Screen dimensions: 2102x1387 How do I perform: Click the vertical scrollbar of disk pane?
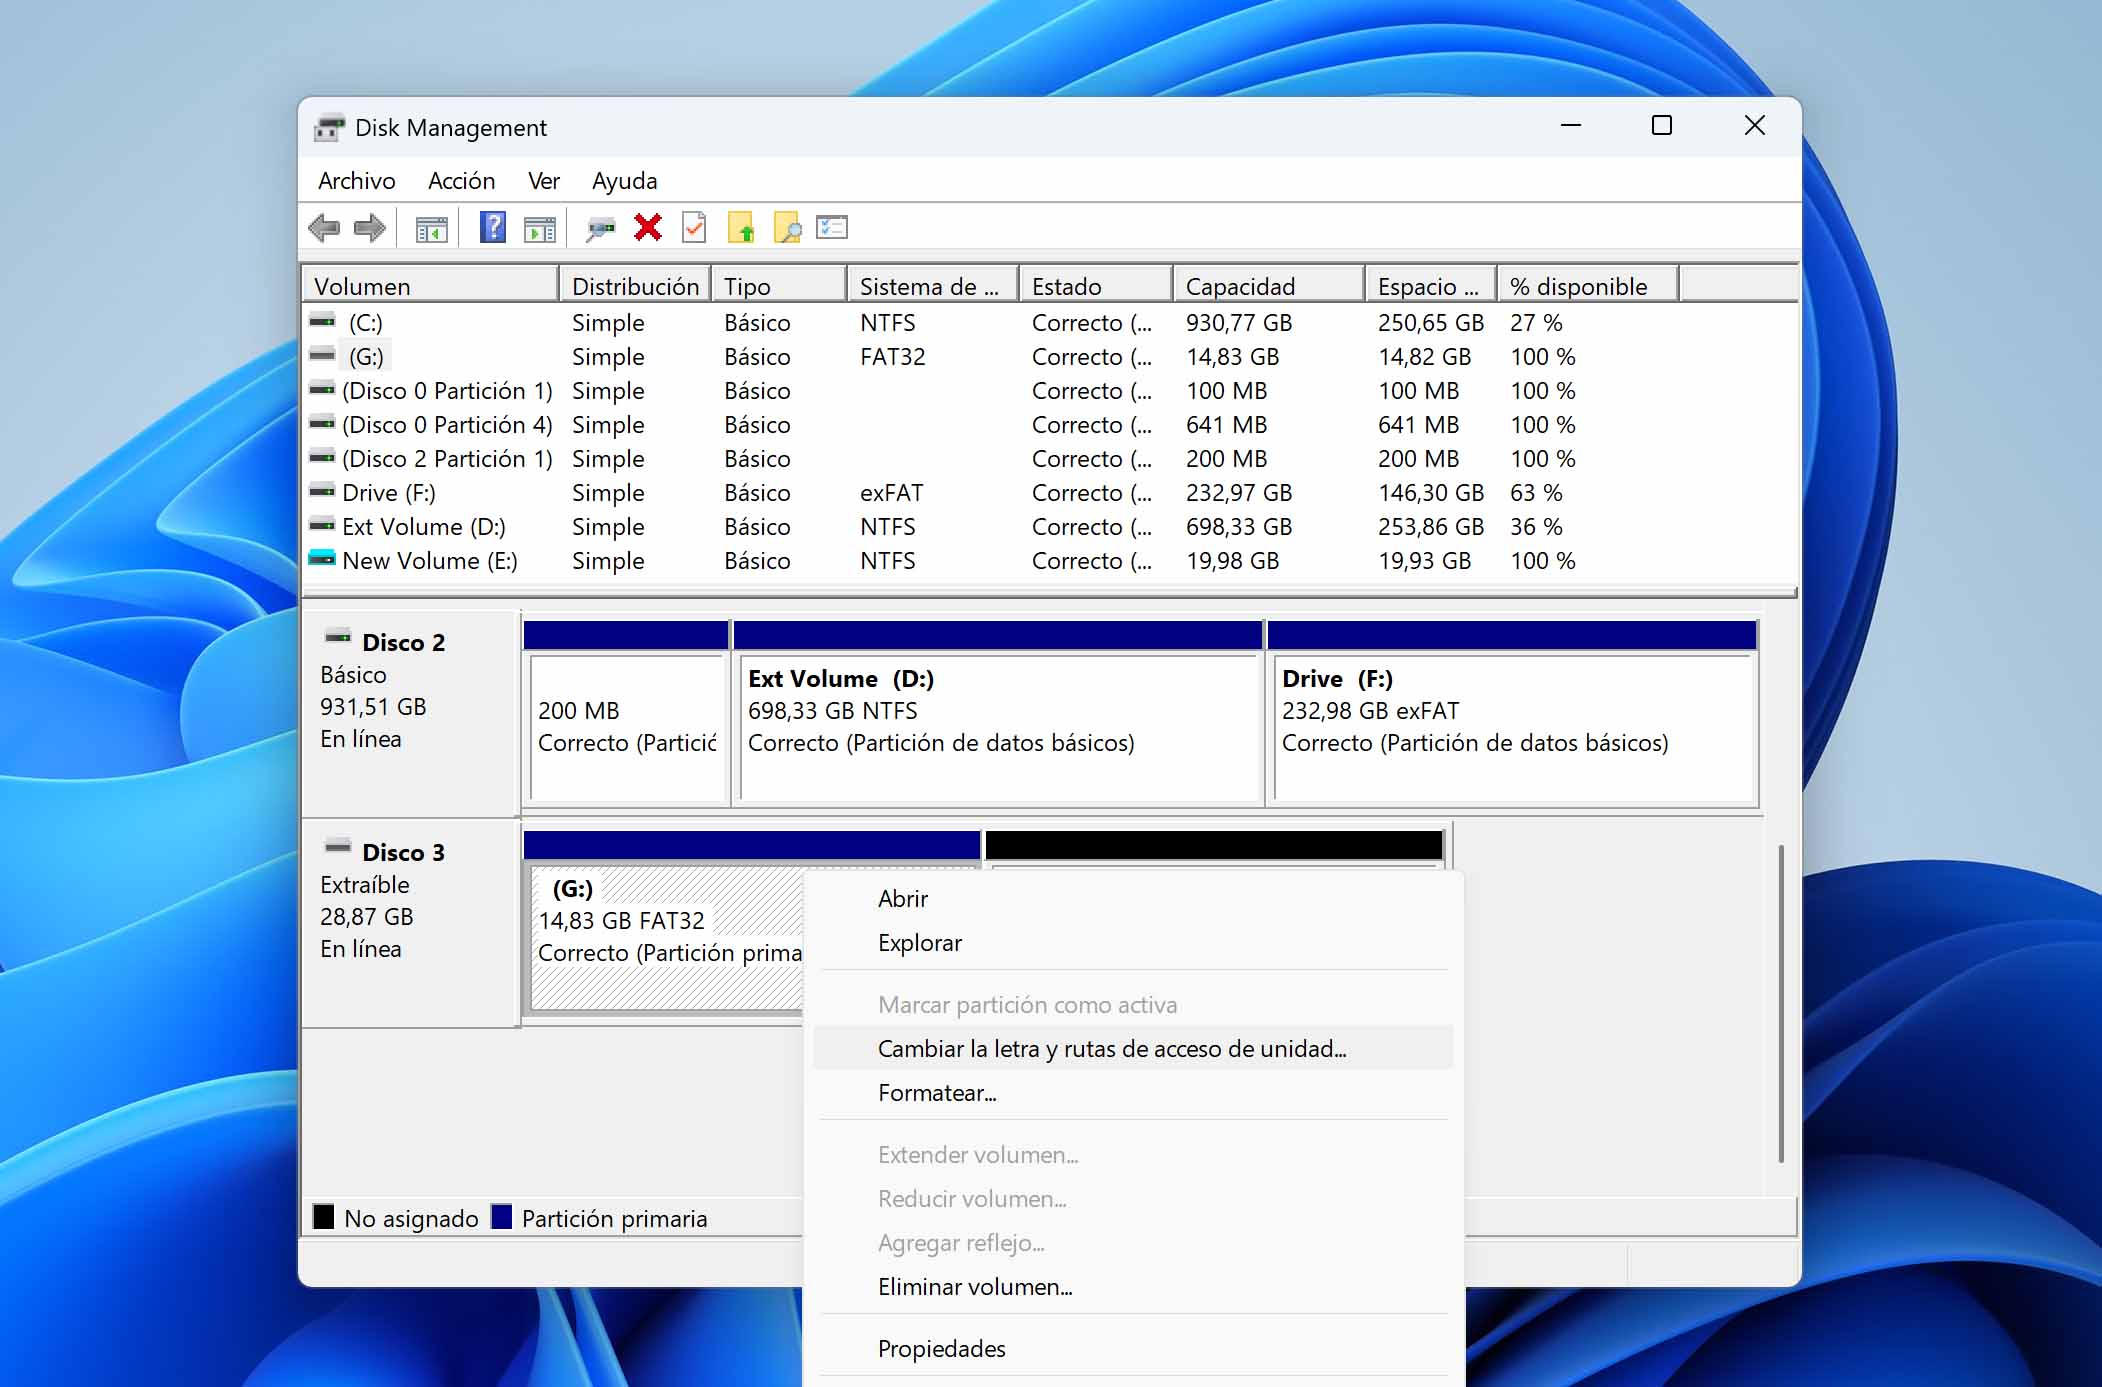1781,1003
